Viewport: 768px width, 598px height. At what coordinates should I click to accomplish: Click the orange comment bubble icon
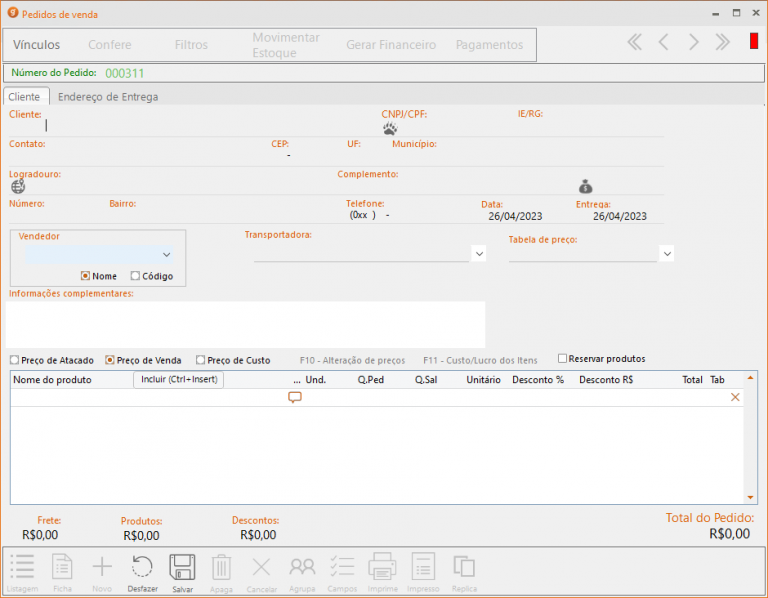[295, 397]
